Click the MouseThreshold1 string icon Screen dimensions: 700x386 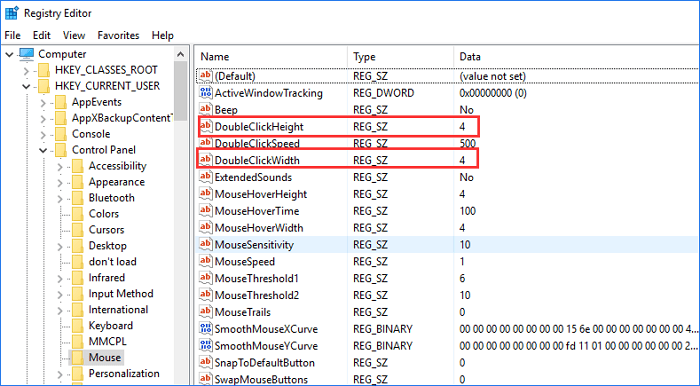point(205,278)
